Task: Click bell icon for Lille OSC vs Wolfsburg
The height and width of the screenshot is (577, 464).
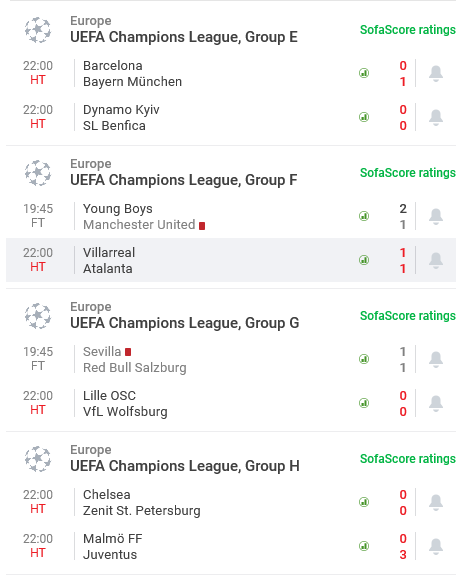Action: (x=436, y=403)
